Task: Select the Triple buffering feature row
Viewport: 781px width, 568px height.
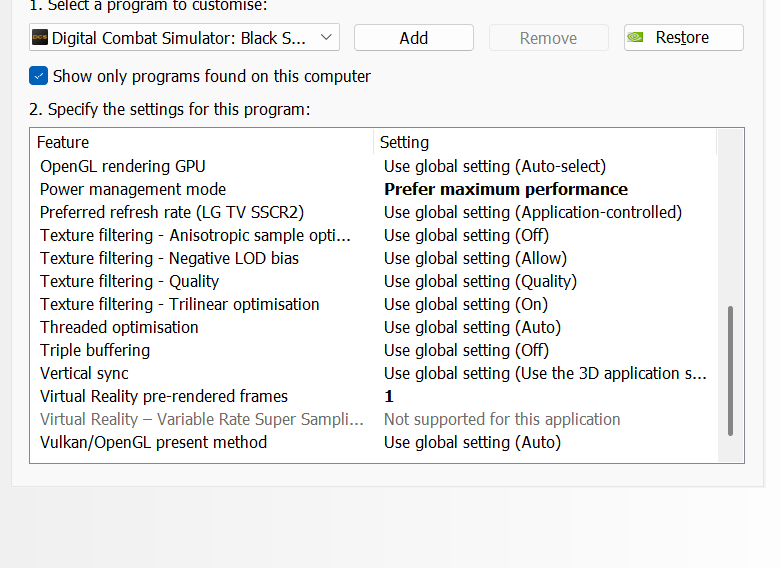Action: 95,350
